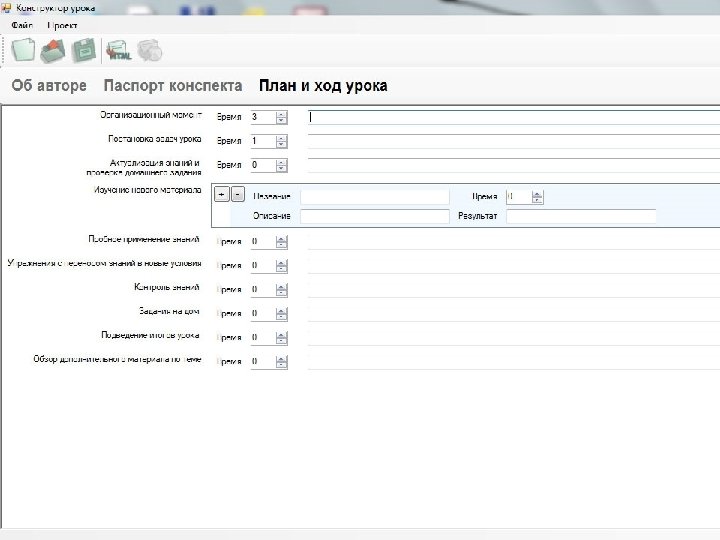Switch to the Об авторе tab
The height and width of the screenshot is (540, 720).
click(49, 85)
